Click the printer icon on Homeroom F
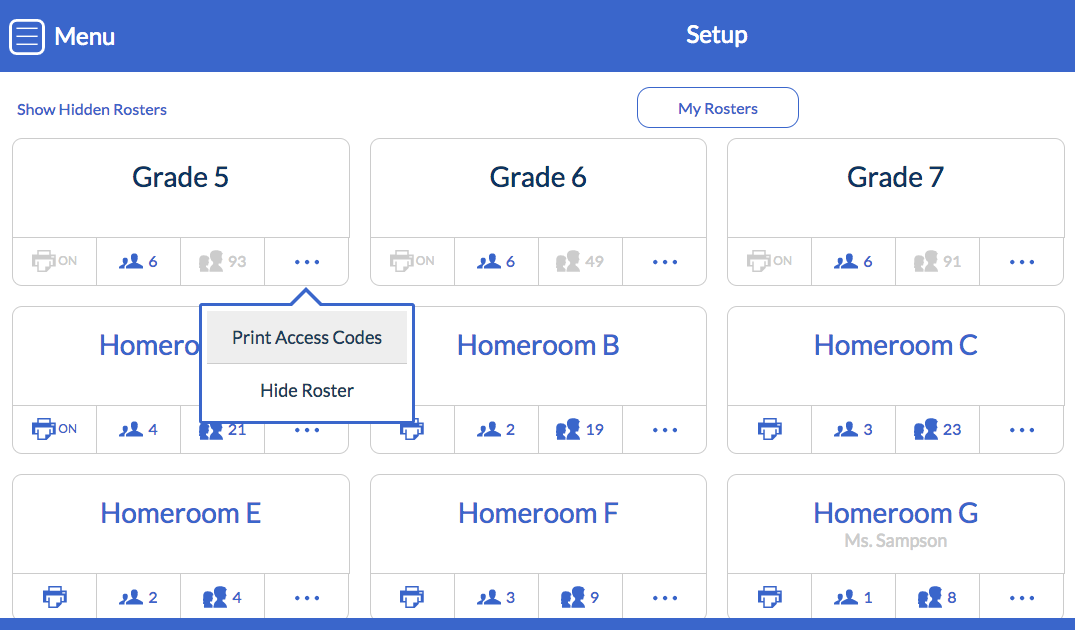Screen dimensions: 1075x630 pos(412,597)
